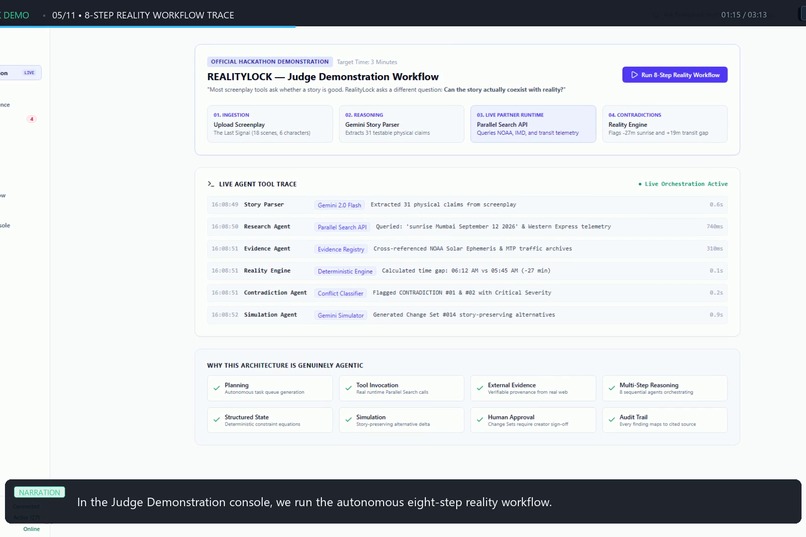806x537 pixels.
Task: Select the 02. Reasoning Gemini Story Parser card
Action: point(401,124)
